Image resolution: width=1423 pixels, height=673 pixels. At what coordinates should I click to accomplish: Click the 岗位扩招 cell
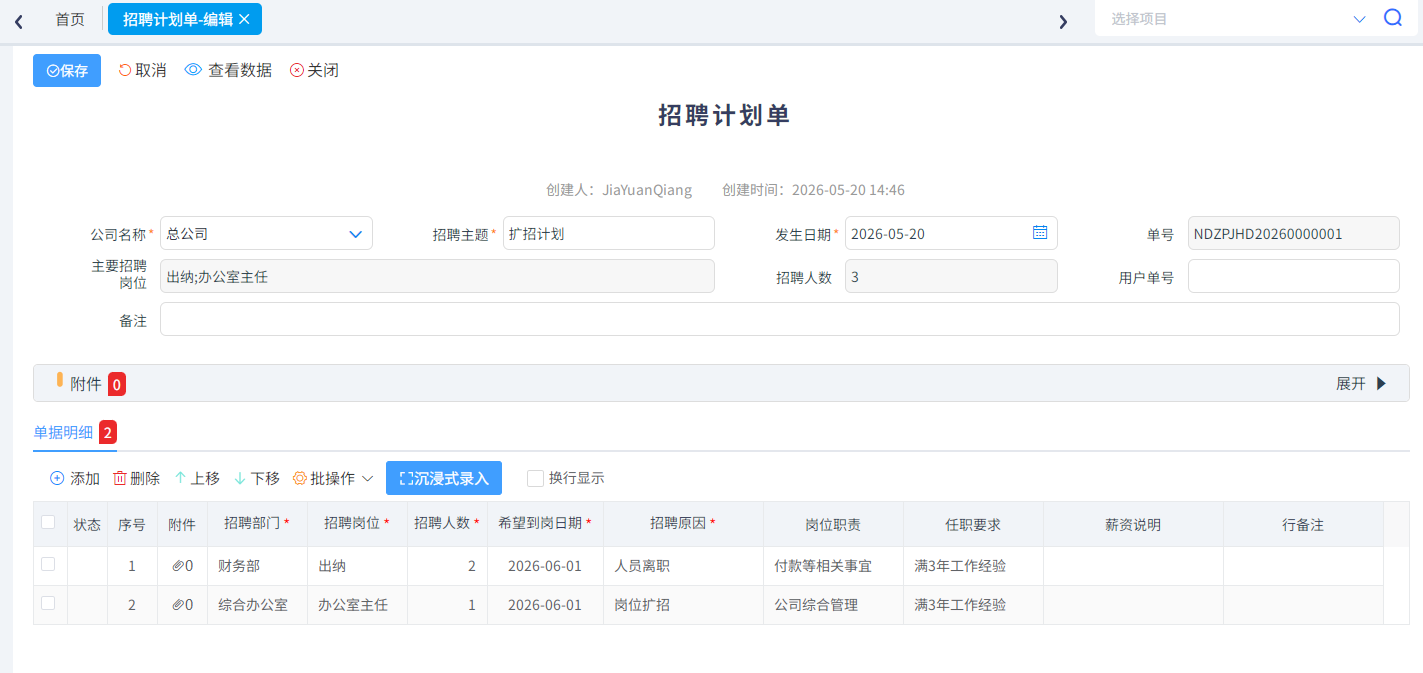click(x=683, y=605)
